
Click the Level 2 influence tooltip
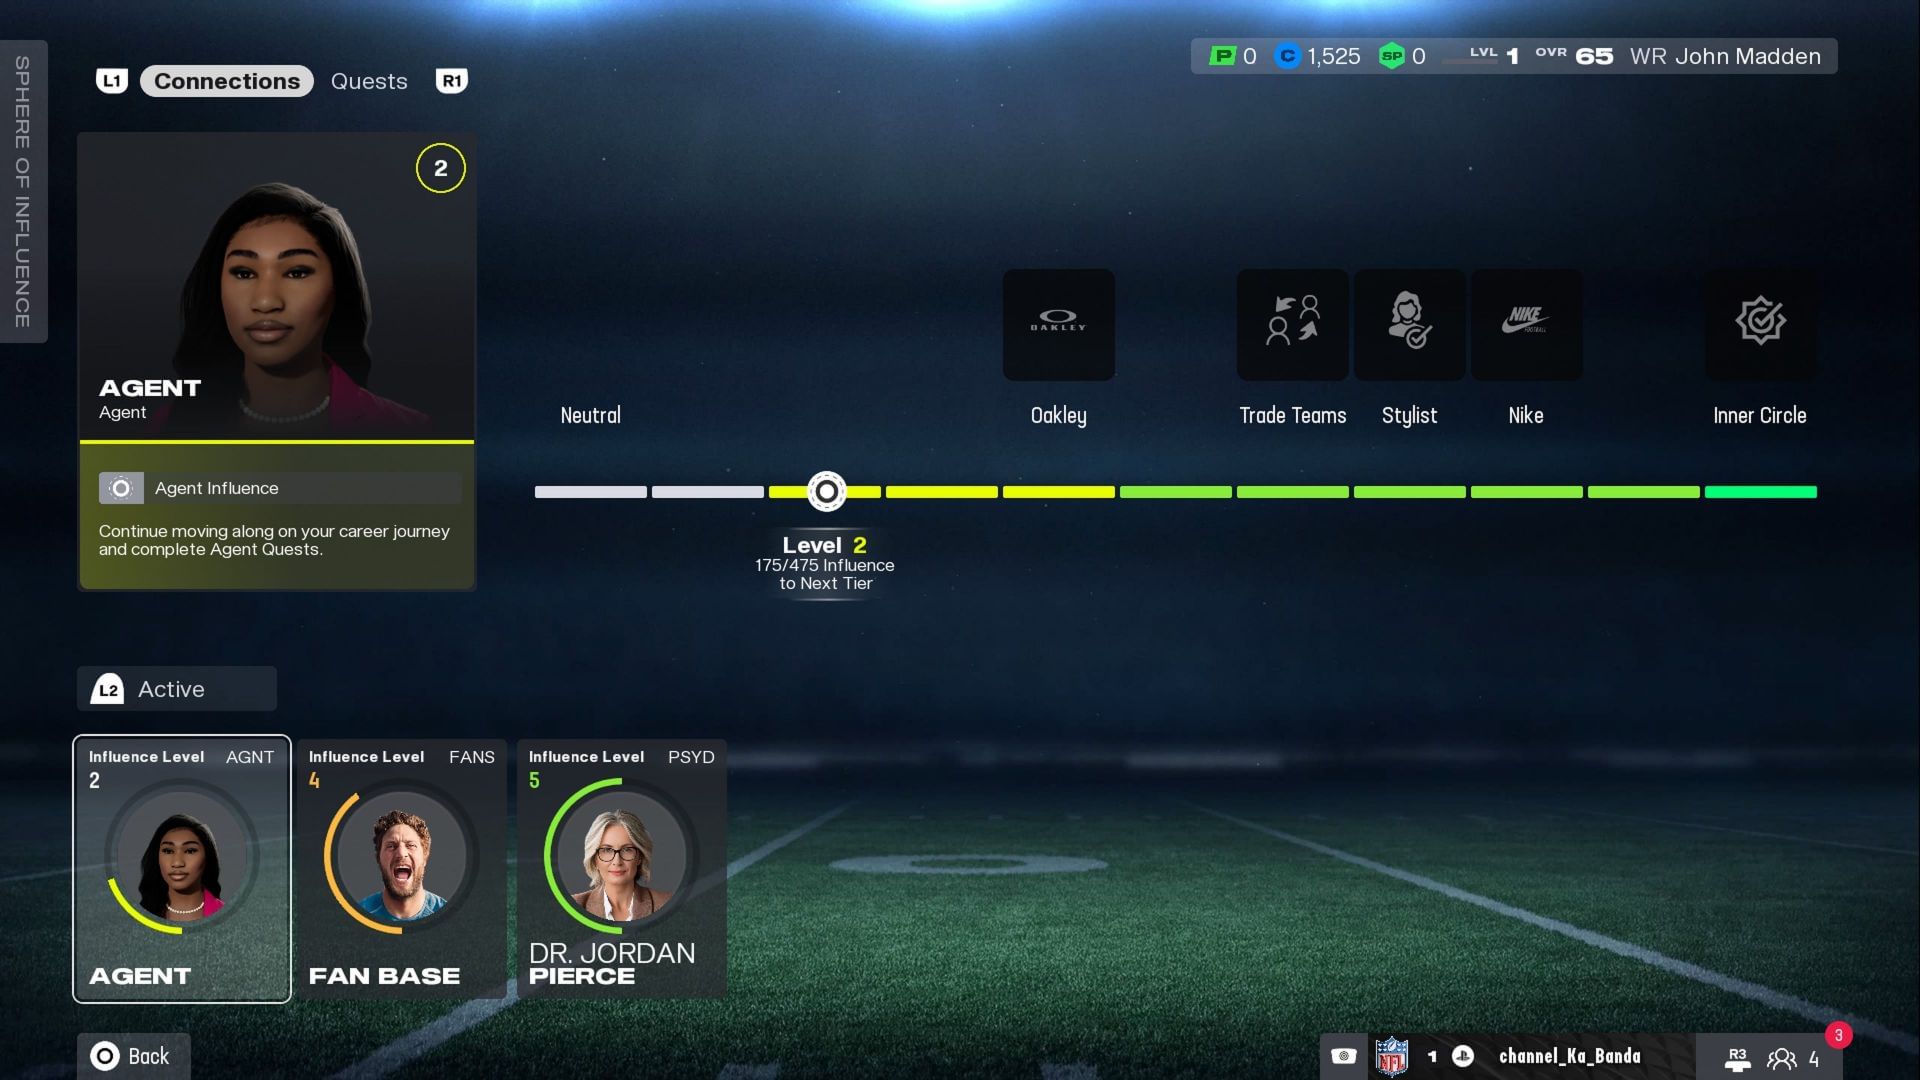tap(825, 563)
